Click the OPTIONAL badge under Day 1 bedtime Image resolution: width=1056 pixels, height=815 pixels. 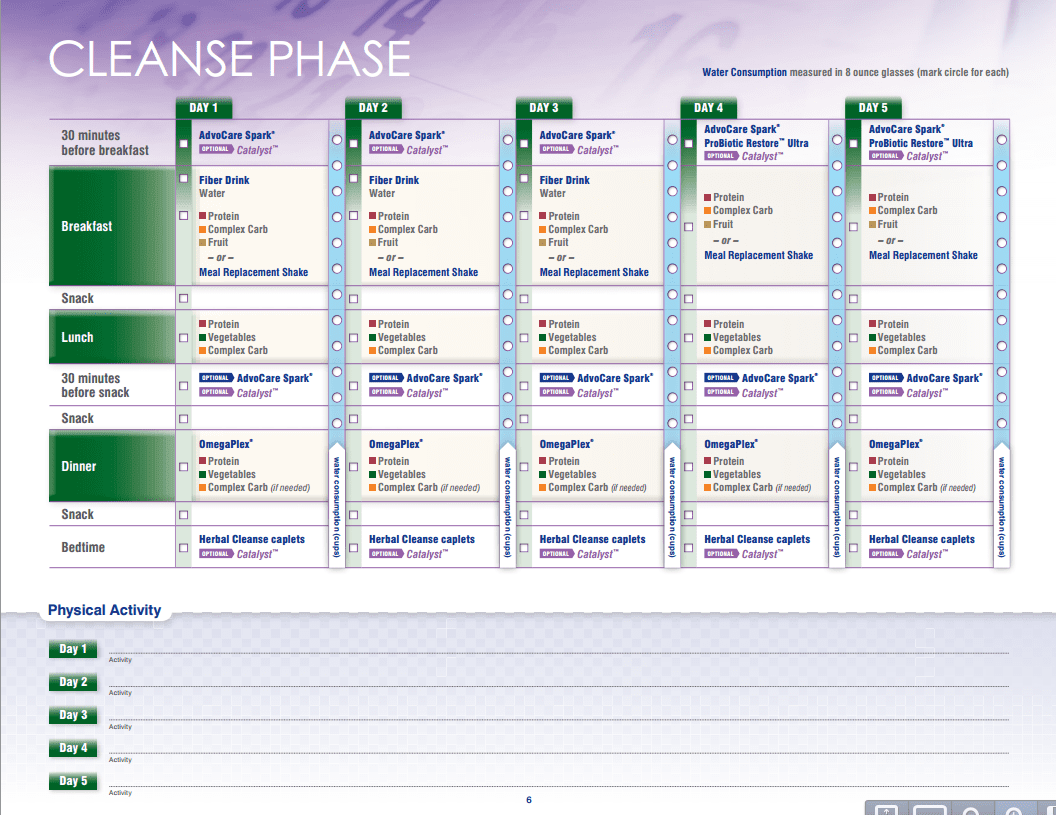(215, 554)
